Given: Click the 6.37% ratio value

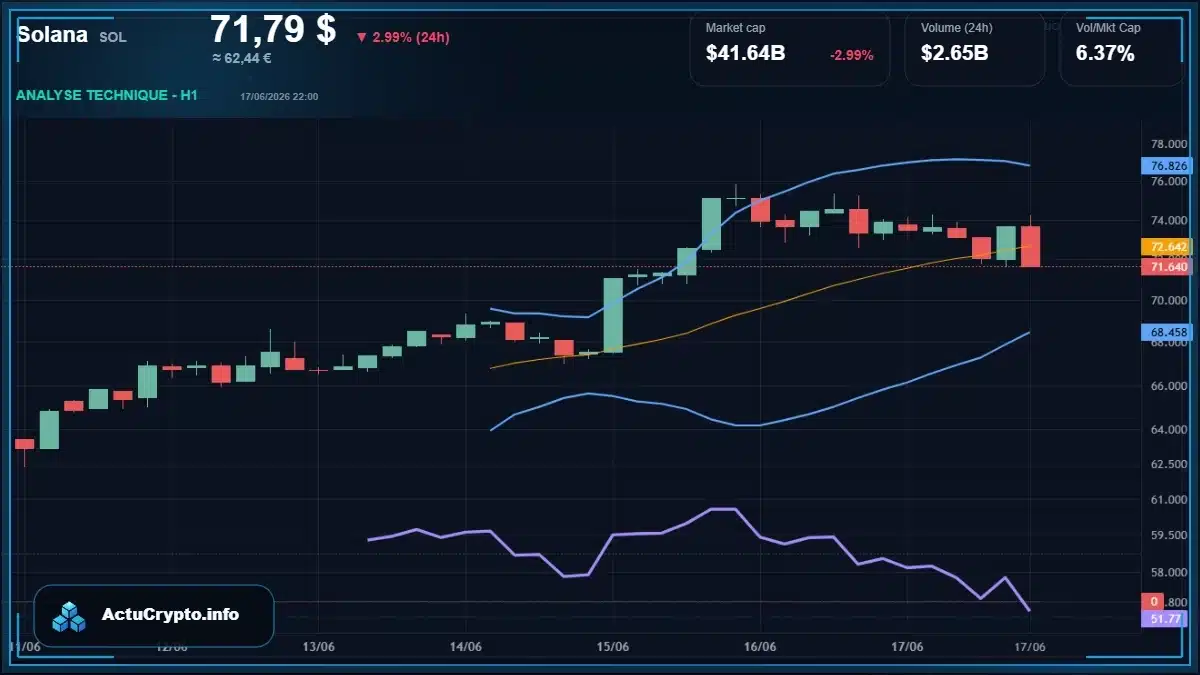Looking at the screenshot, I should click(x=1105, y=54).
